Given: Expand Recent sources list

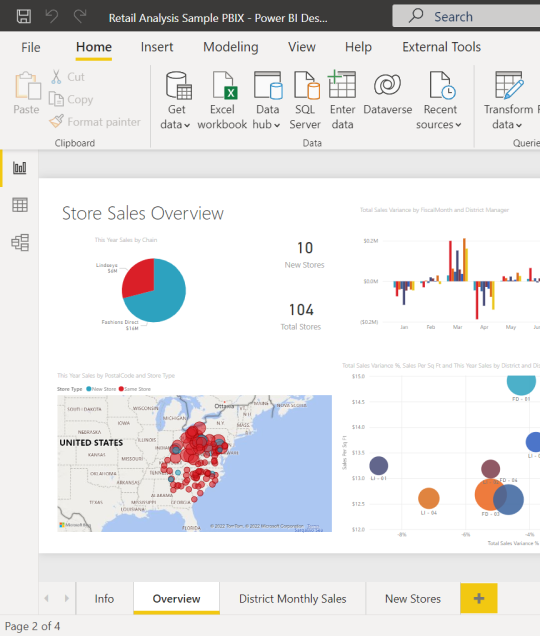Looking at the screenshot, I should [x=439, y=100].
